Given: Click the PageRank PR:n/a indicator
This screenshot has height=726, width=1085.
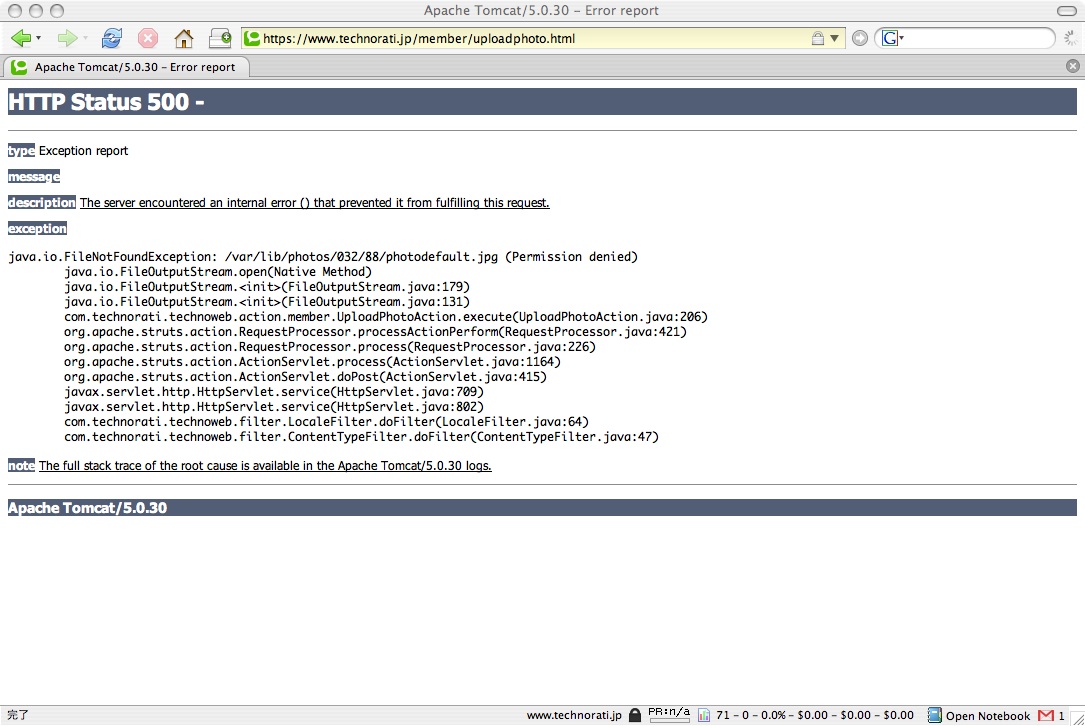Looking at the screenshot, I should tap(668, 714).
